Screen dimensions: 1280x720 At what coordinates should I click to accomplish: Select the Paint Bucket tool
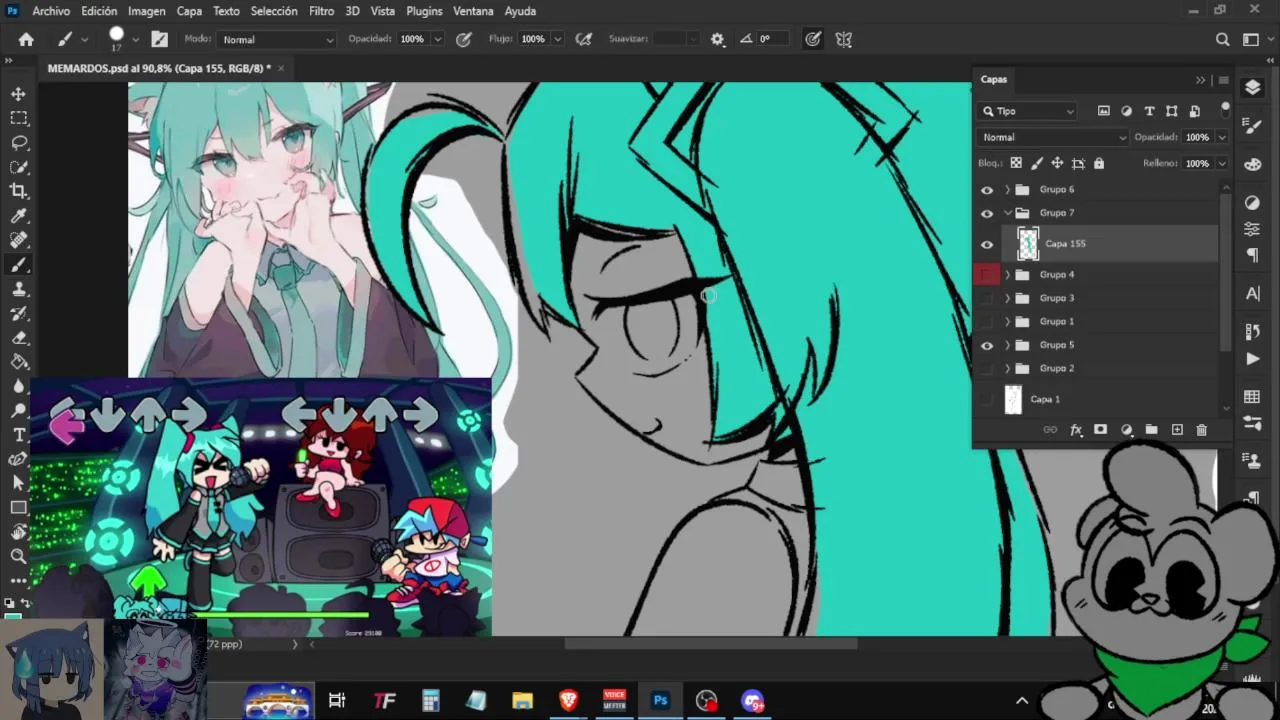click(19, 362)
